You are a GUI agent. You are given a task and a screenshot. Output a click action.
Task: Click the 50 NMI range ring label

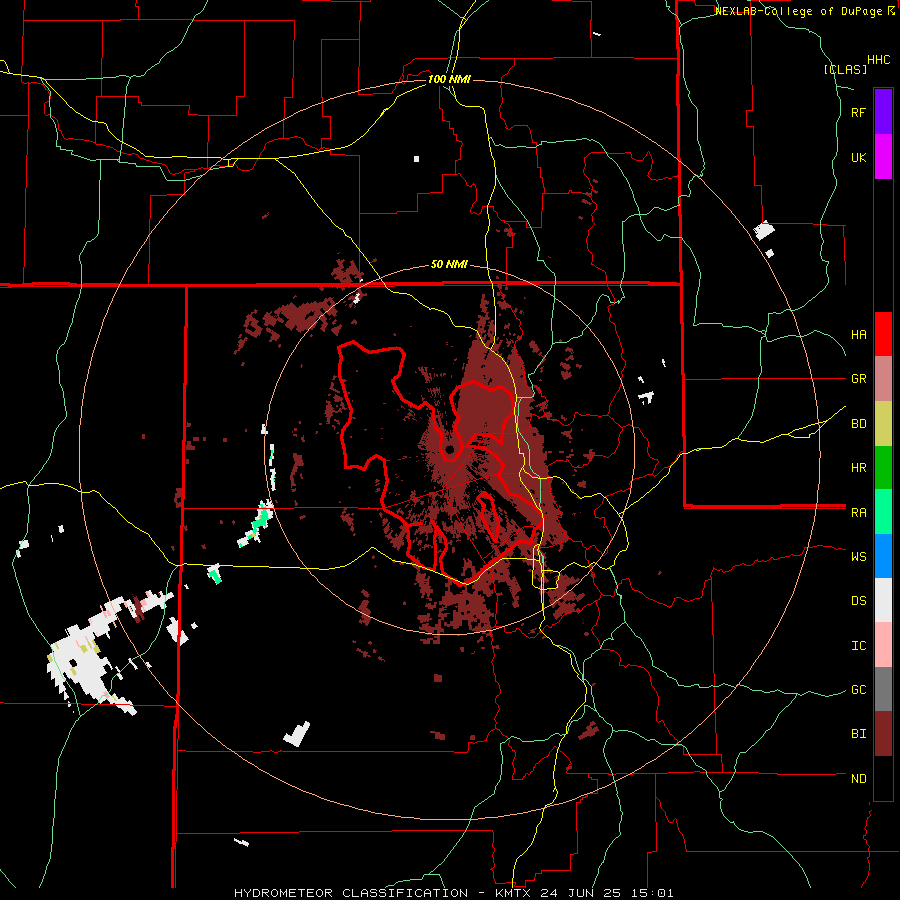[x=449, y=265]
